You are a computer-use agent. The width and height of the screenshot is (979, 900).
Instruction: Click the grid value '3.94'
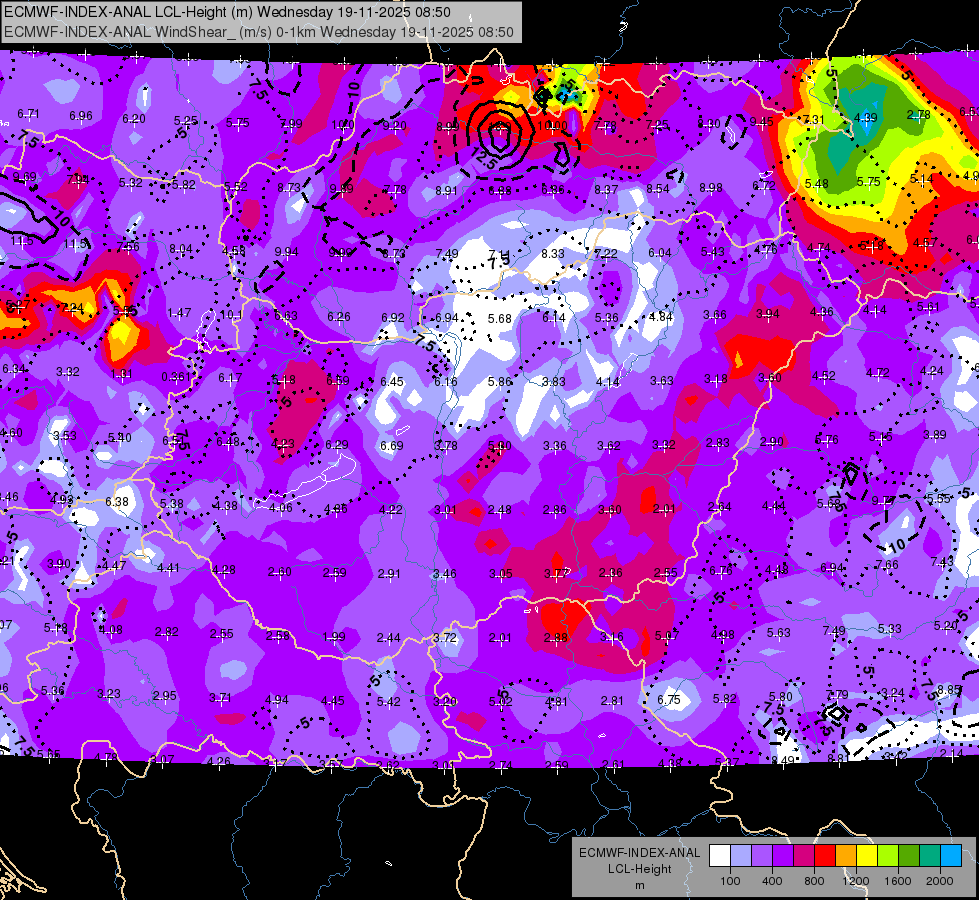pyautogui.click(x=767, y=313)
